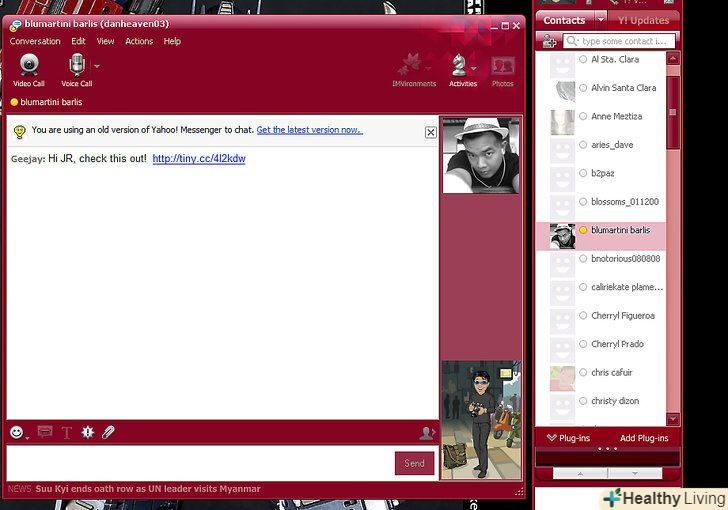Focus the contact search field
The height and width of the screenshot is (510, 728).
tap(619, 41)
